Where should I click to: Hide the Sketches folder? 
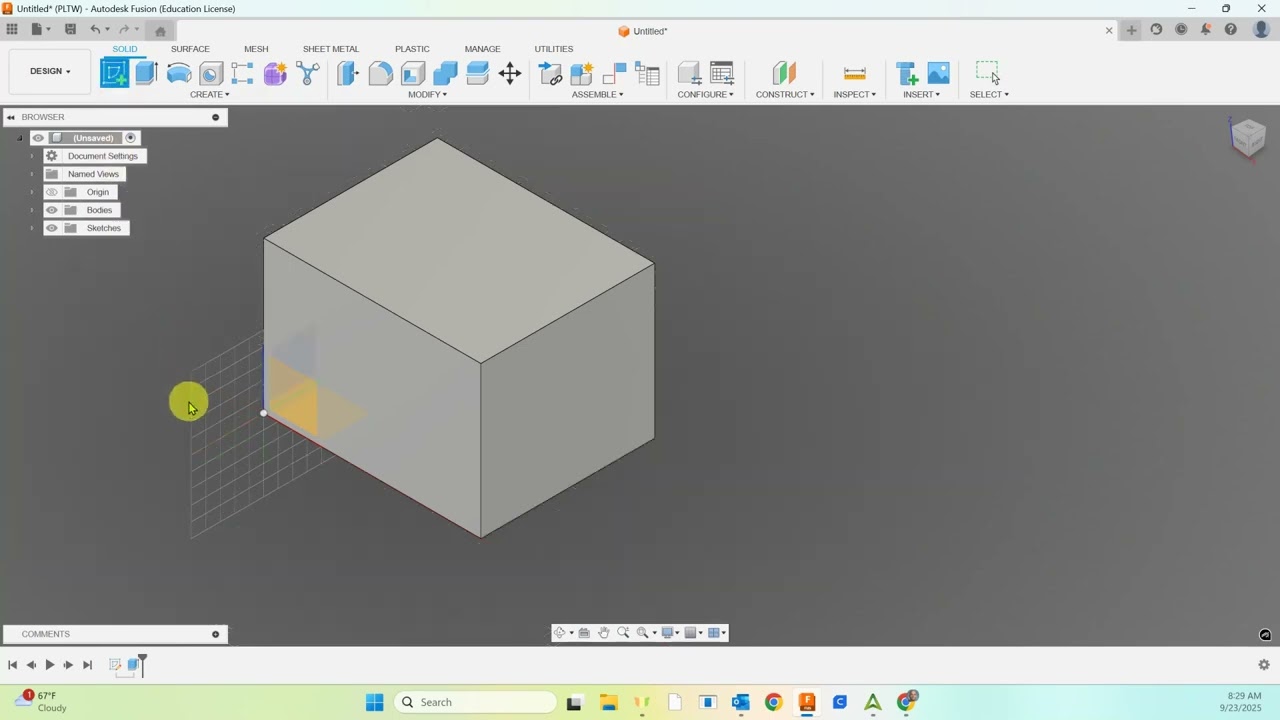(x=52, y=228)
